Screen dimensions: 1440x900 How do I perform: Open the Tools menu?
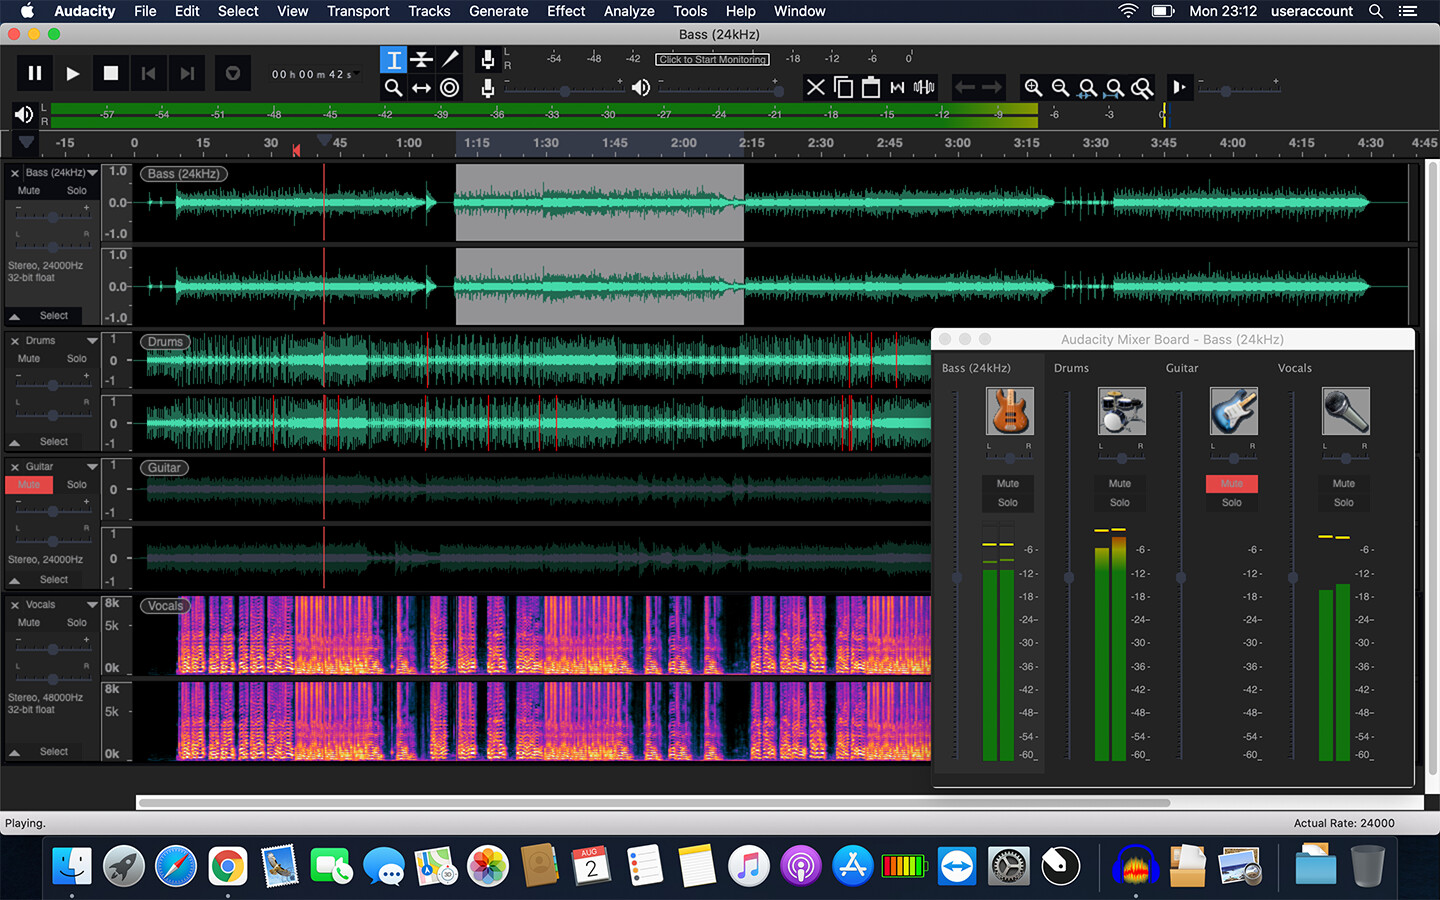tap(690, 11)
